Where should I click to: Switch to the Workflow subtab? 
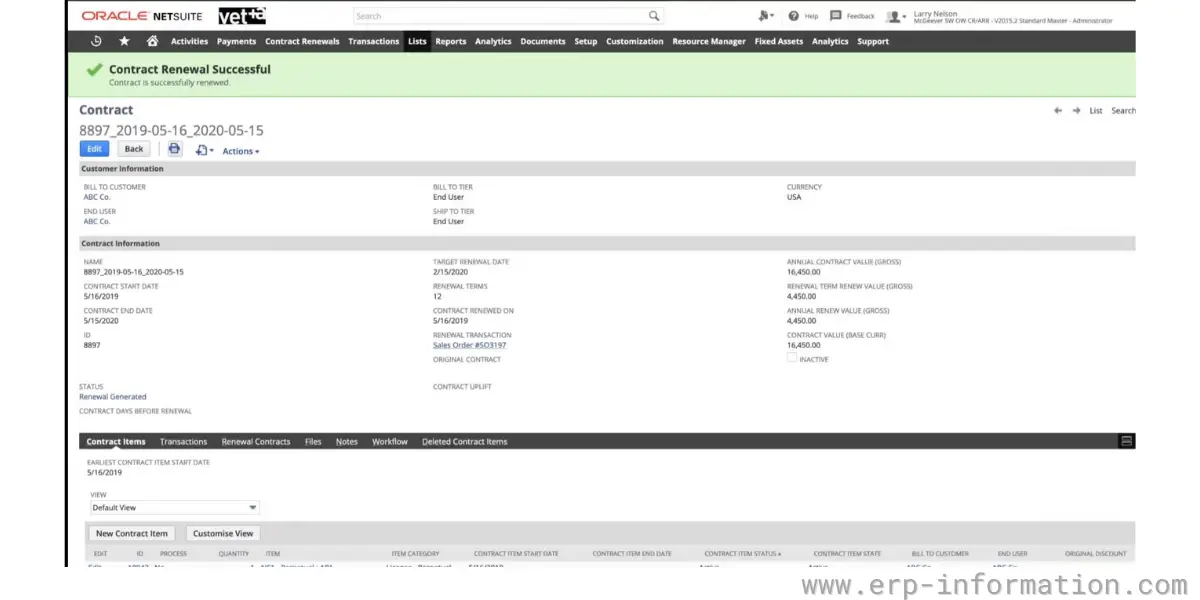(x=390, y=441)
